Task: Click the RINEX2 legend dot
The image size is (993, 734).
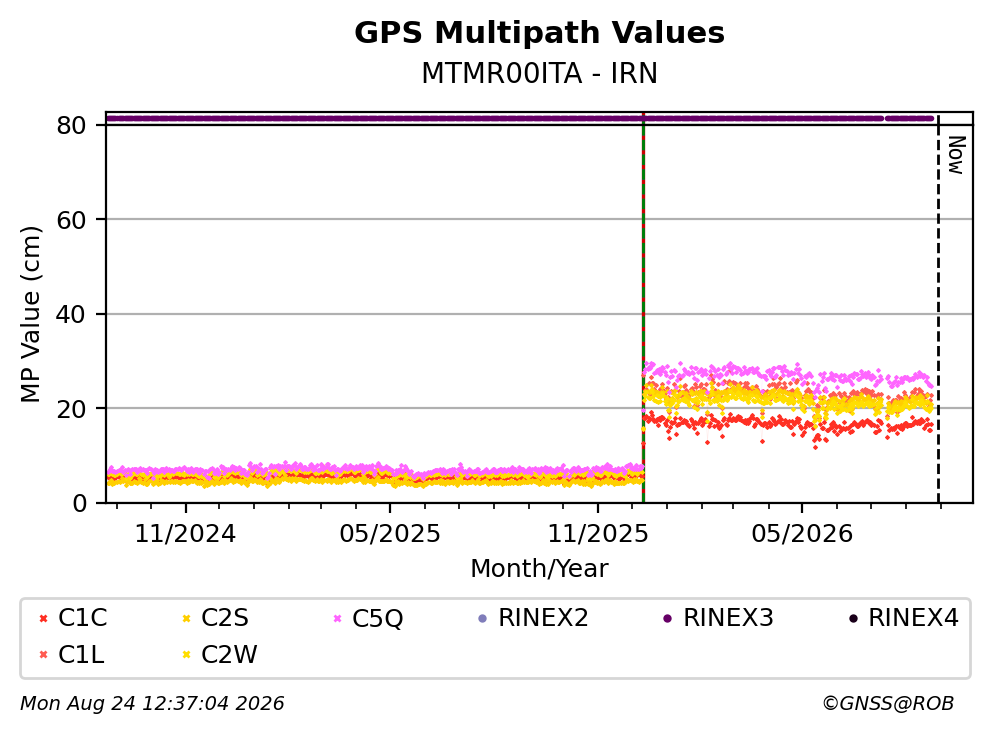Action: pyautogui.click(x=483, y=619)
